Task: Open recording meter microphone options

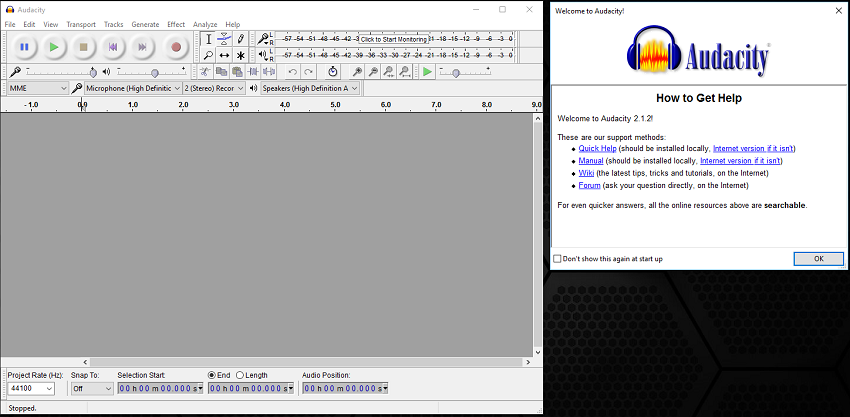Action: coord(263,39)
